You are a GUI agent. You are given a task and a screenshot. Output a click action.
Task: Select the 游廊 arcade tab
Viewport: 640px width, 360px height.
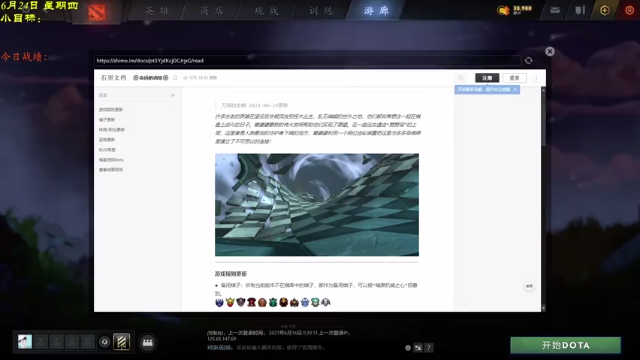pyautogui.click(x=376, y=11)
